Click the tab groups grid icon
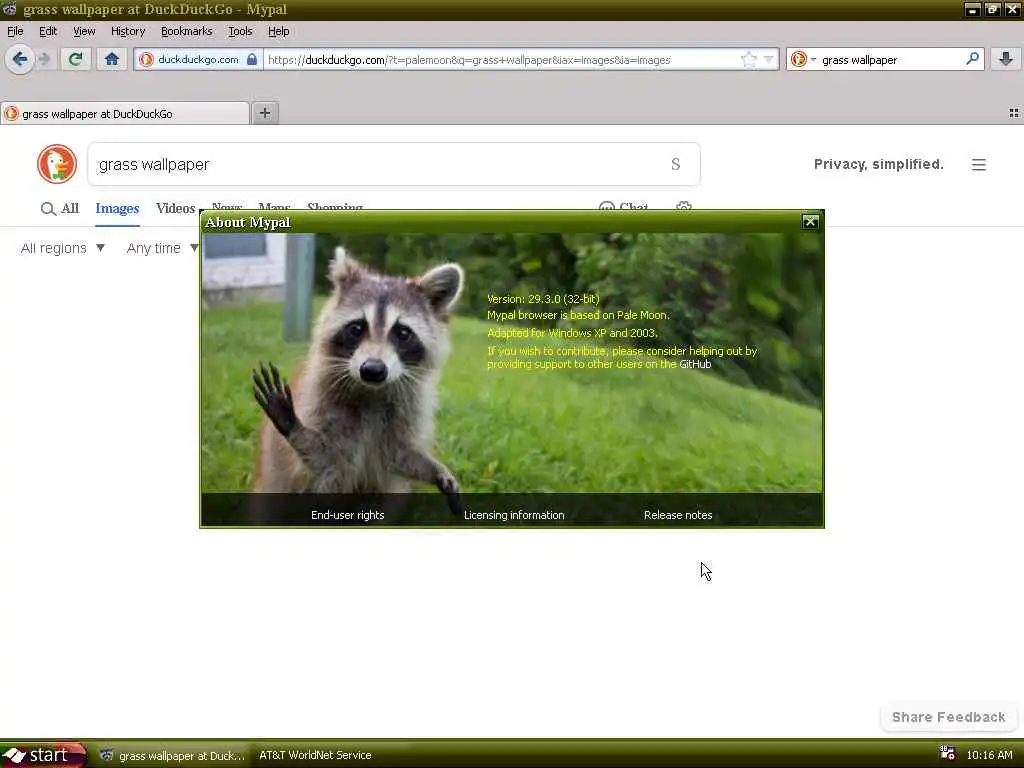 coord(1014,113)
